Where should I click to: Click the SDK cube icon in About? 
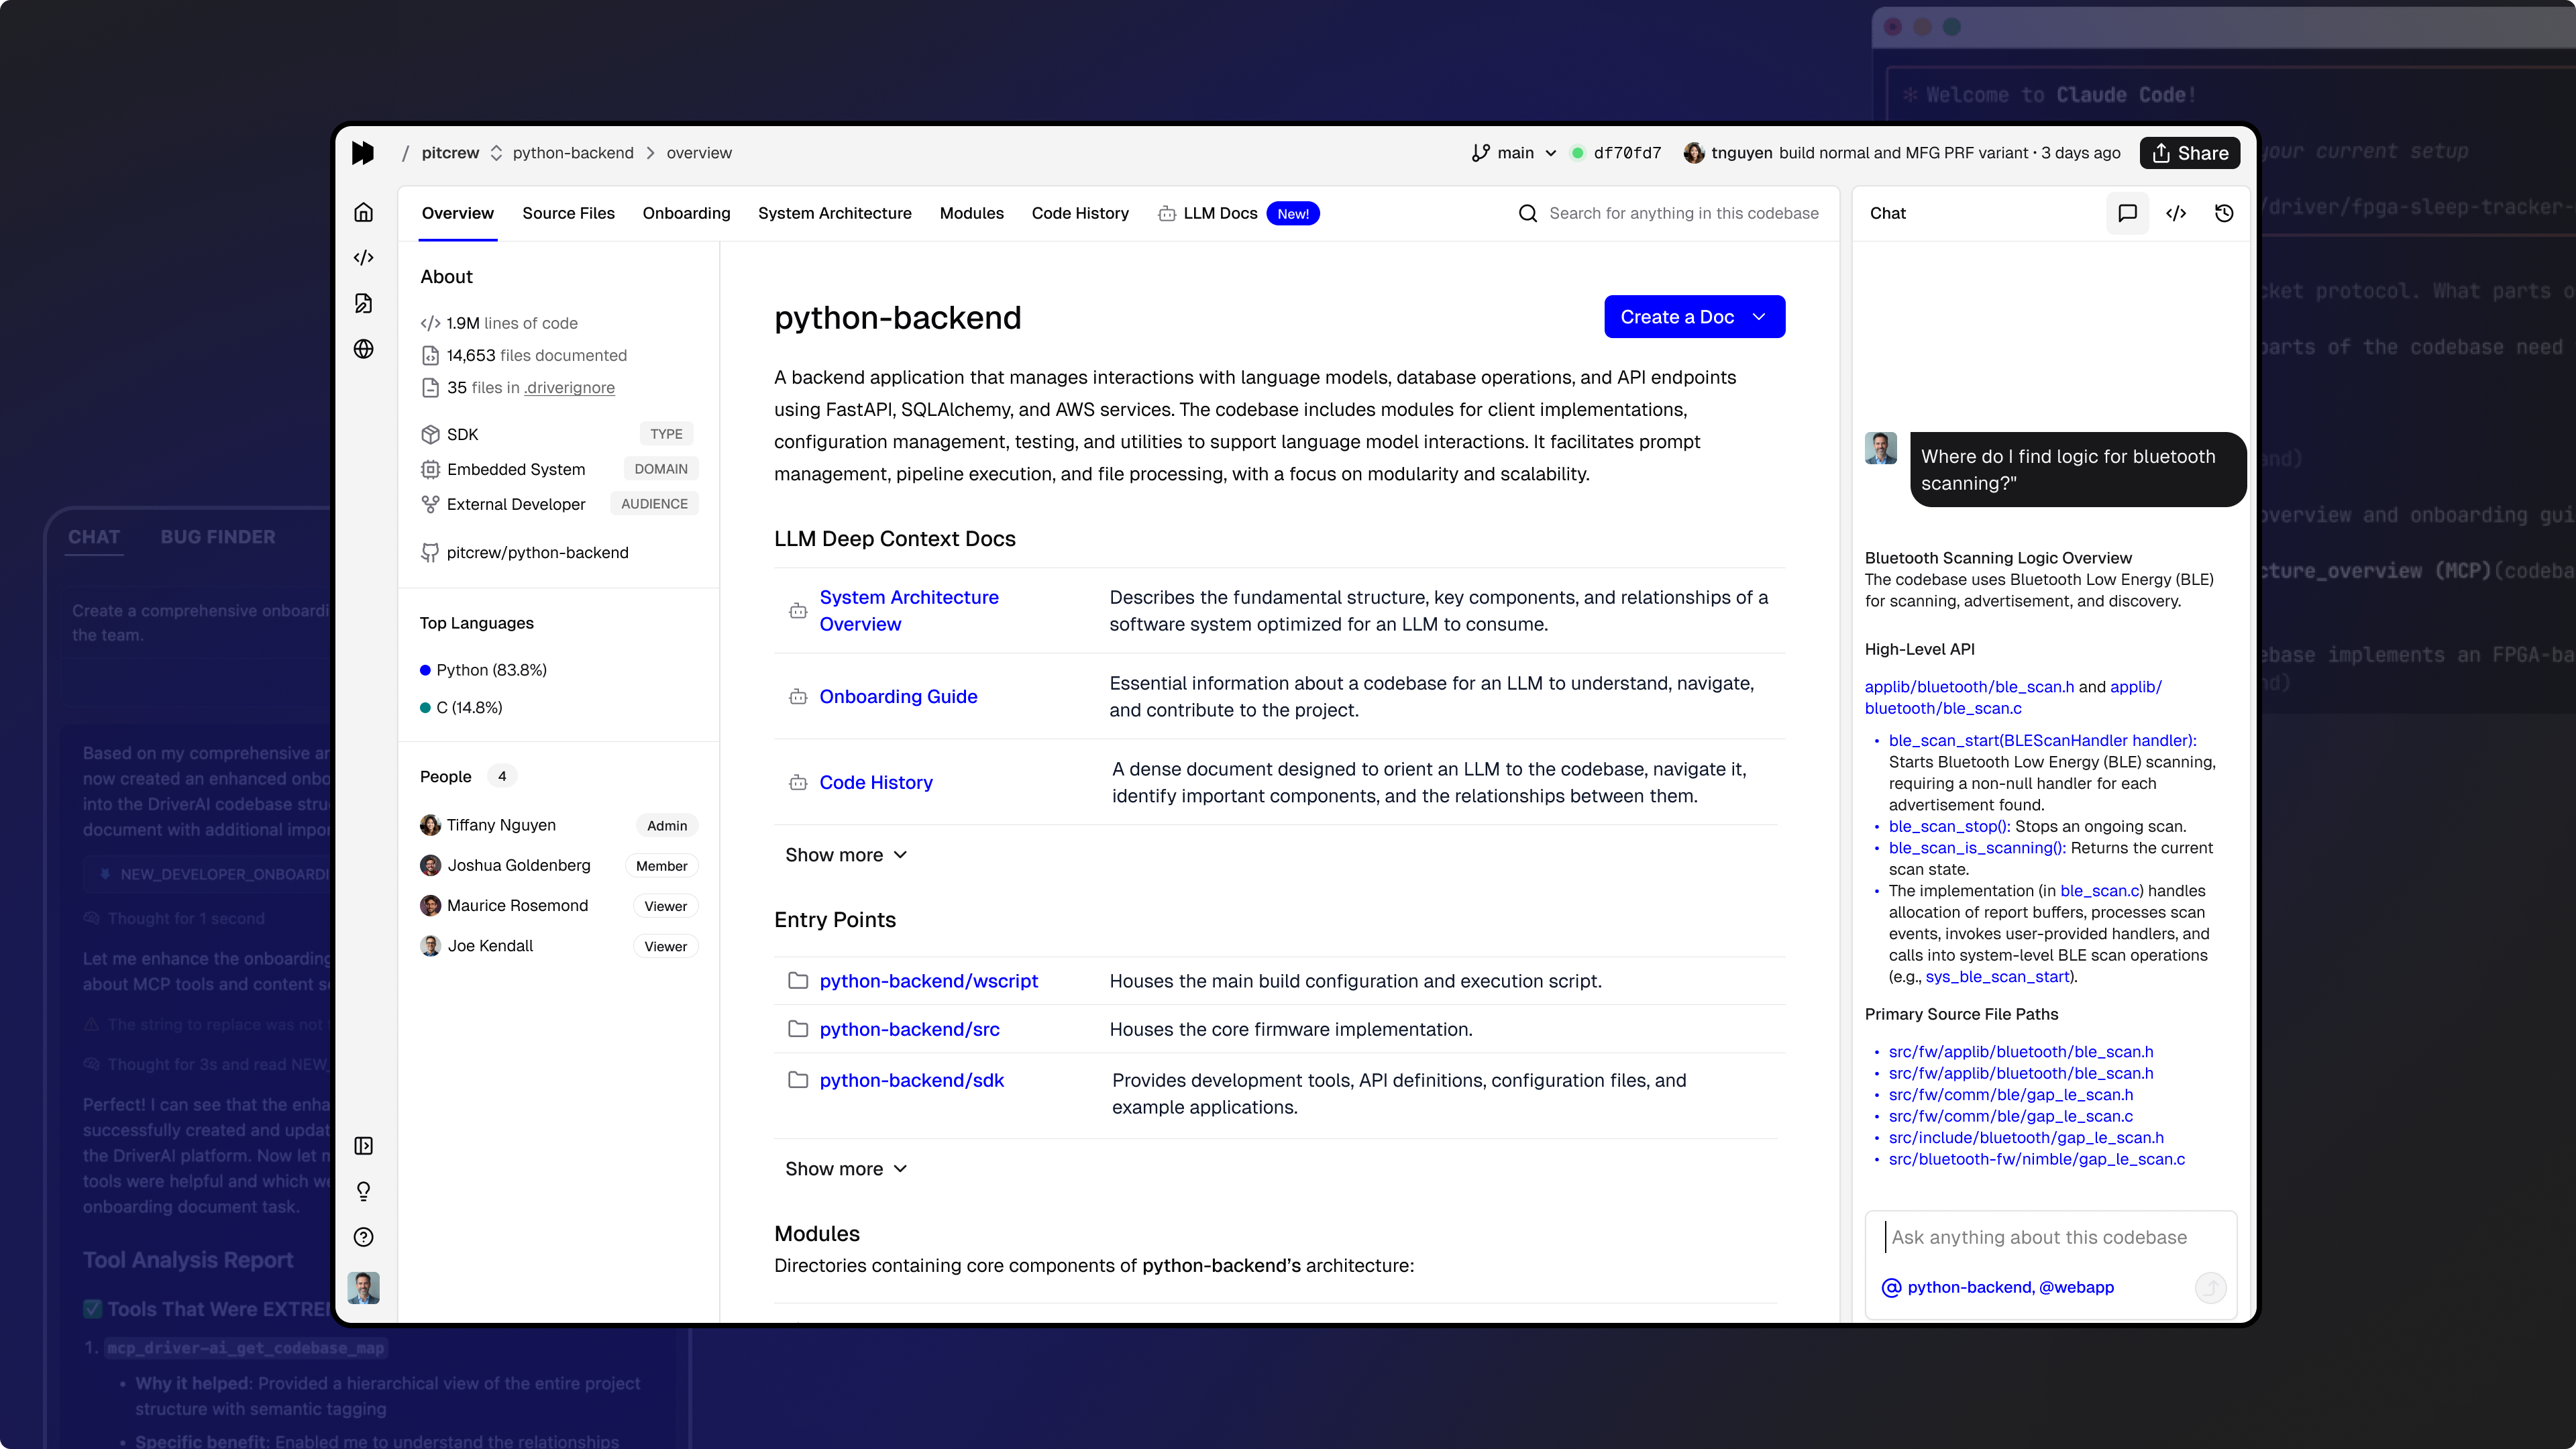(430, 434)
